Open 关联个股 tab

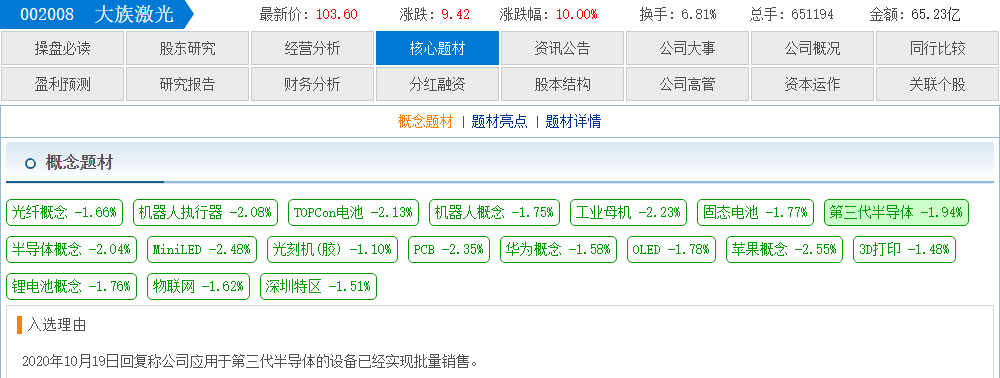[938, 84]
